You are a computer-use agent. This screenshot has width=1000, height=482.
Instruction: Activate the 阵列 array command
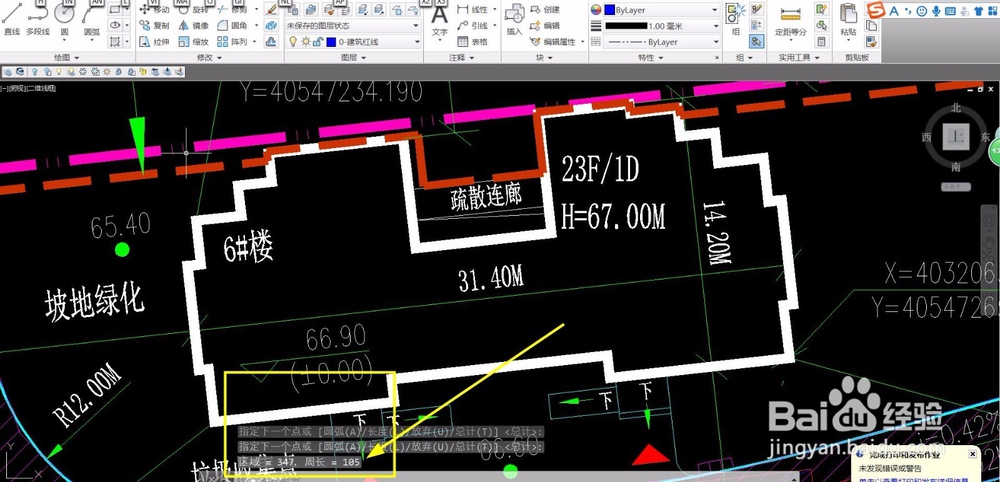pyautogui.click(x=232, y=41)
